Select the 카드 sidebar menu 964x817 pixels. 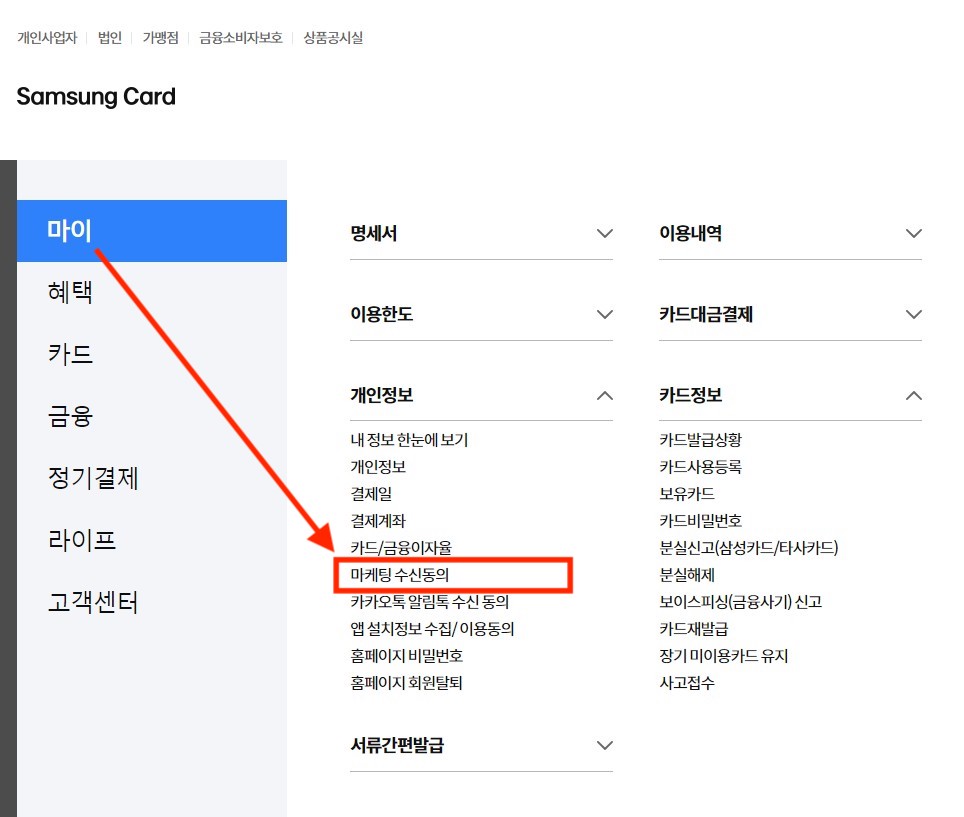pyautogui.click(x=70, y=354)
